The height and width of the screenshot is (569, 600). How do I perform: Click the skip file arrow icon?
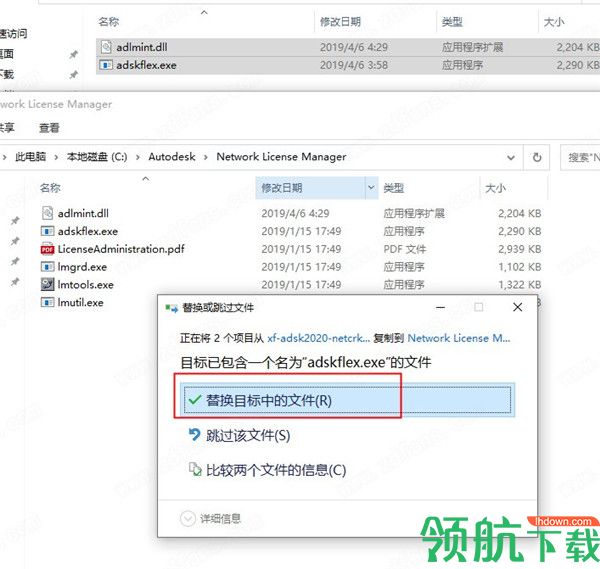pos(195,435)
